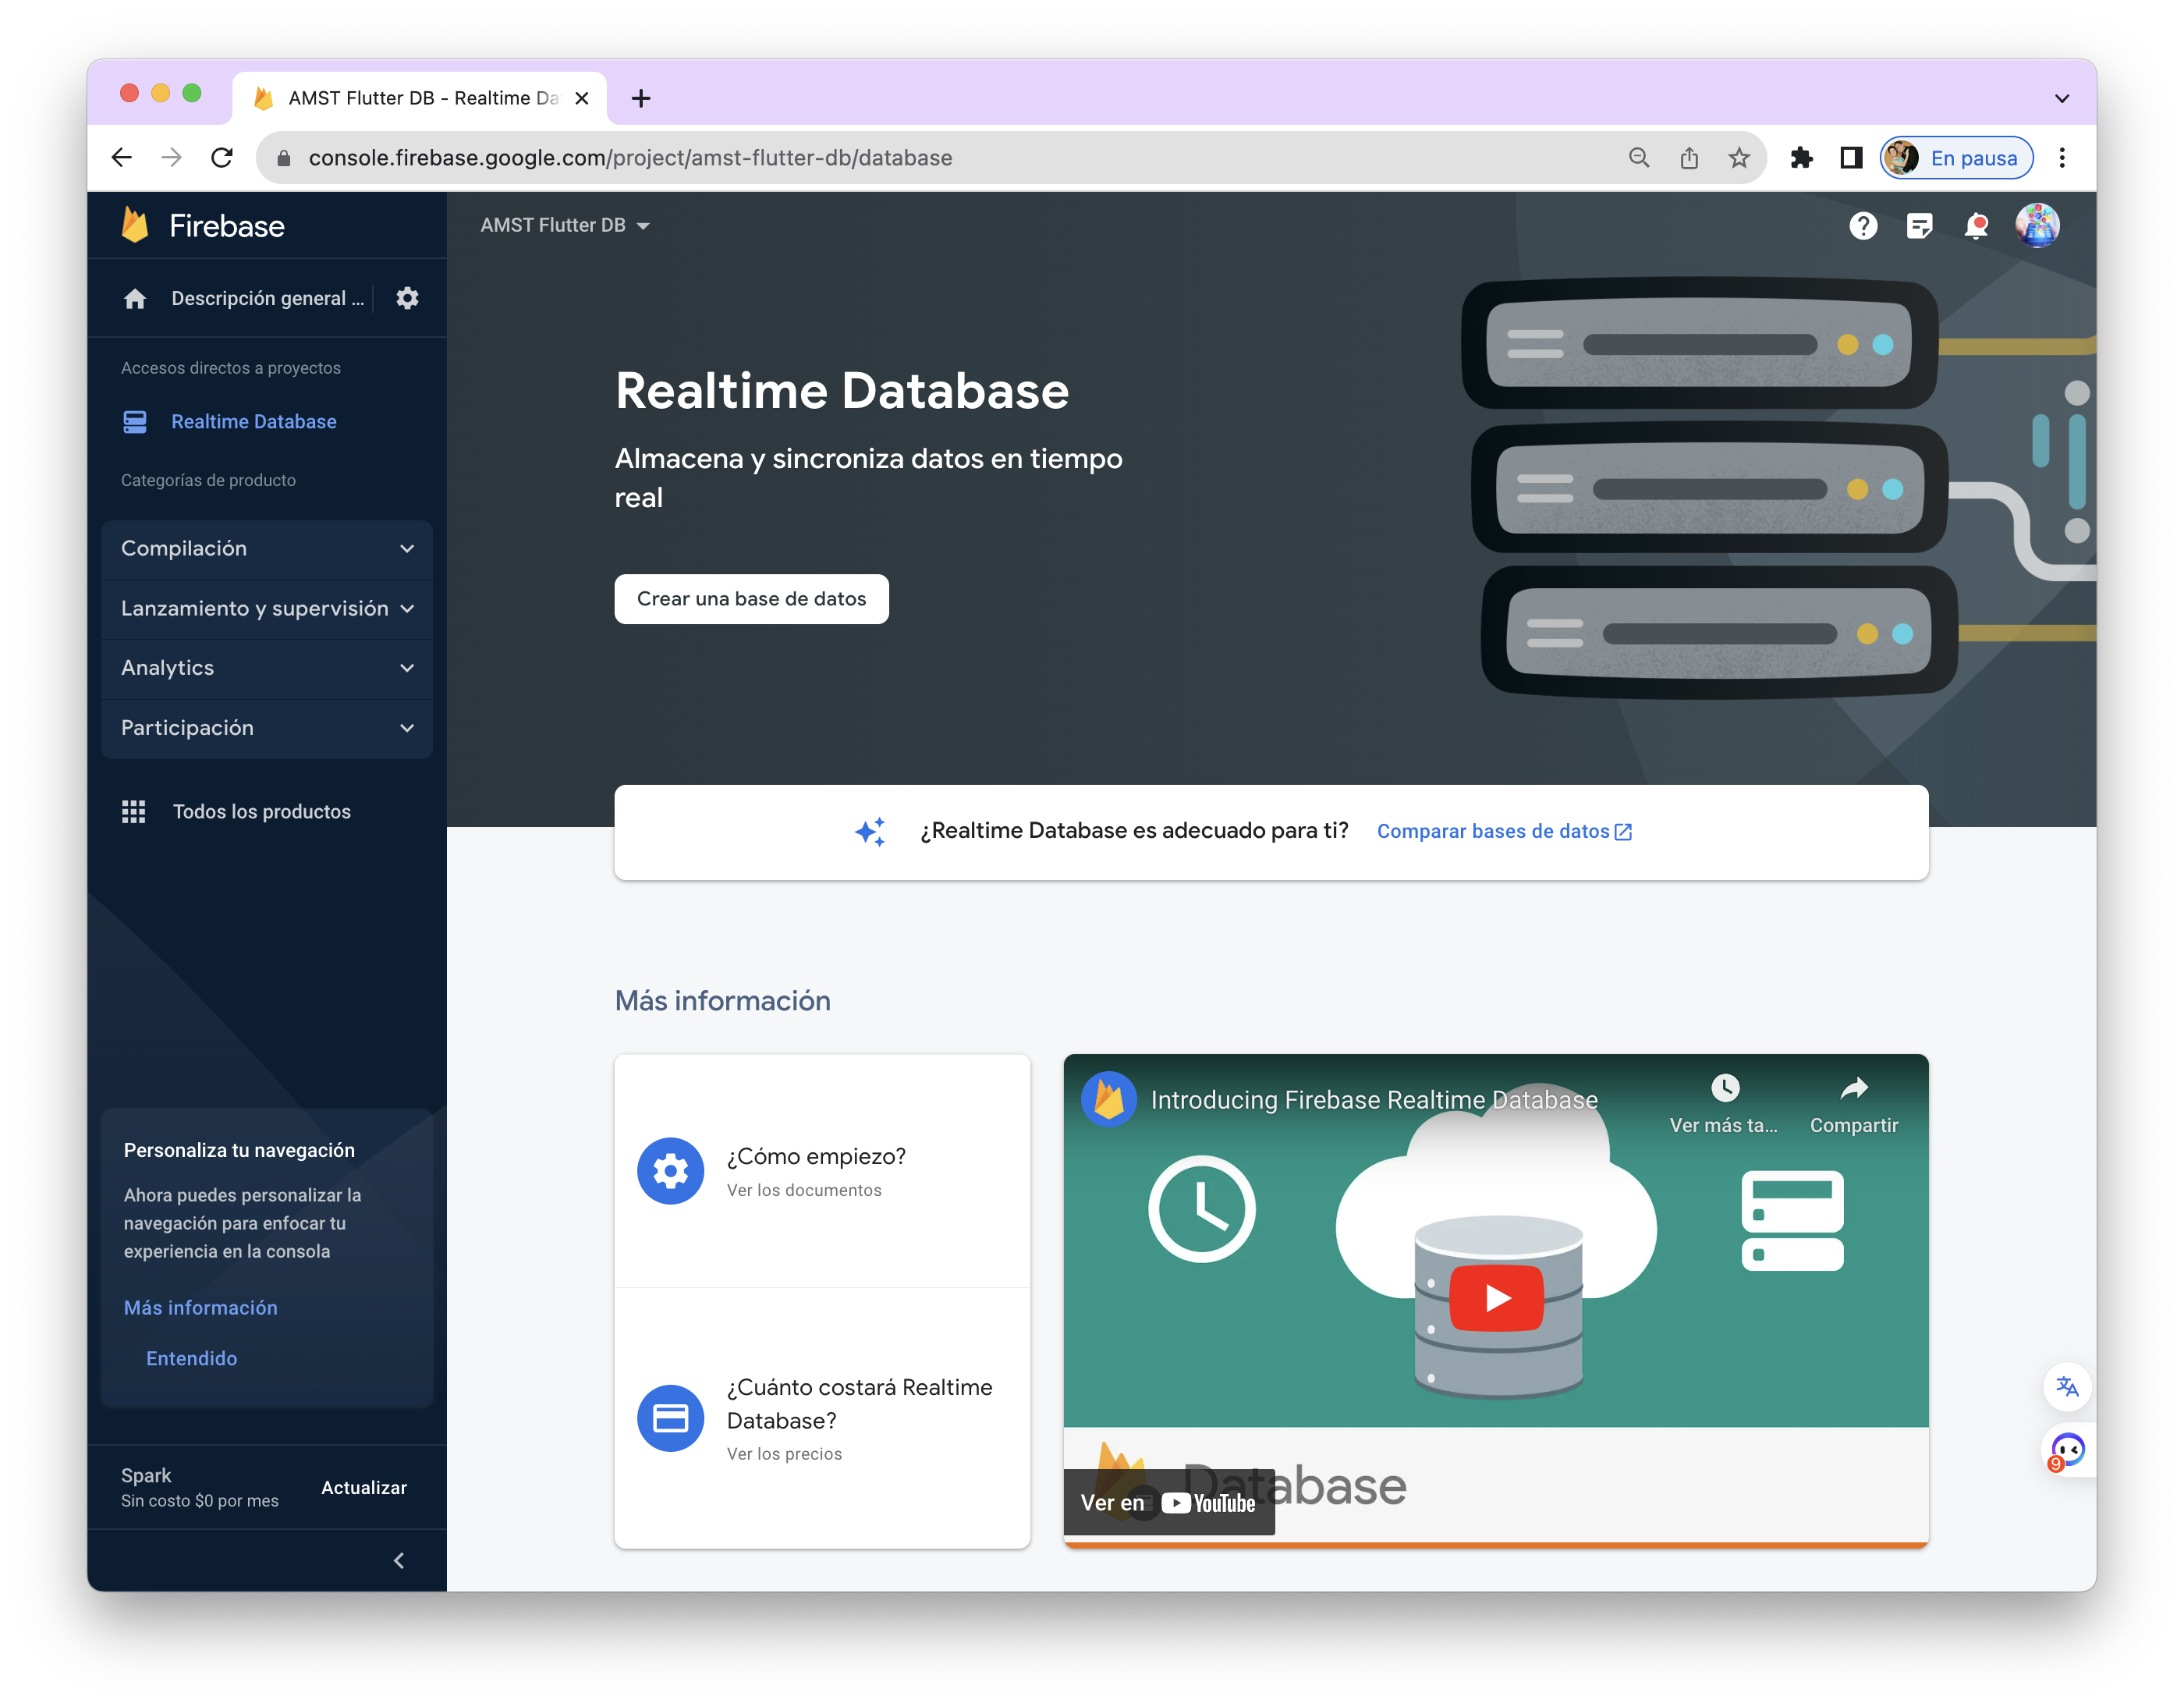Reload the page
Viewport: 2184px width, 1707px height.
[x=222, y=158]
